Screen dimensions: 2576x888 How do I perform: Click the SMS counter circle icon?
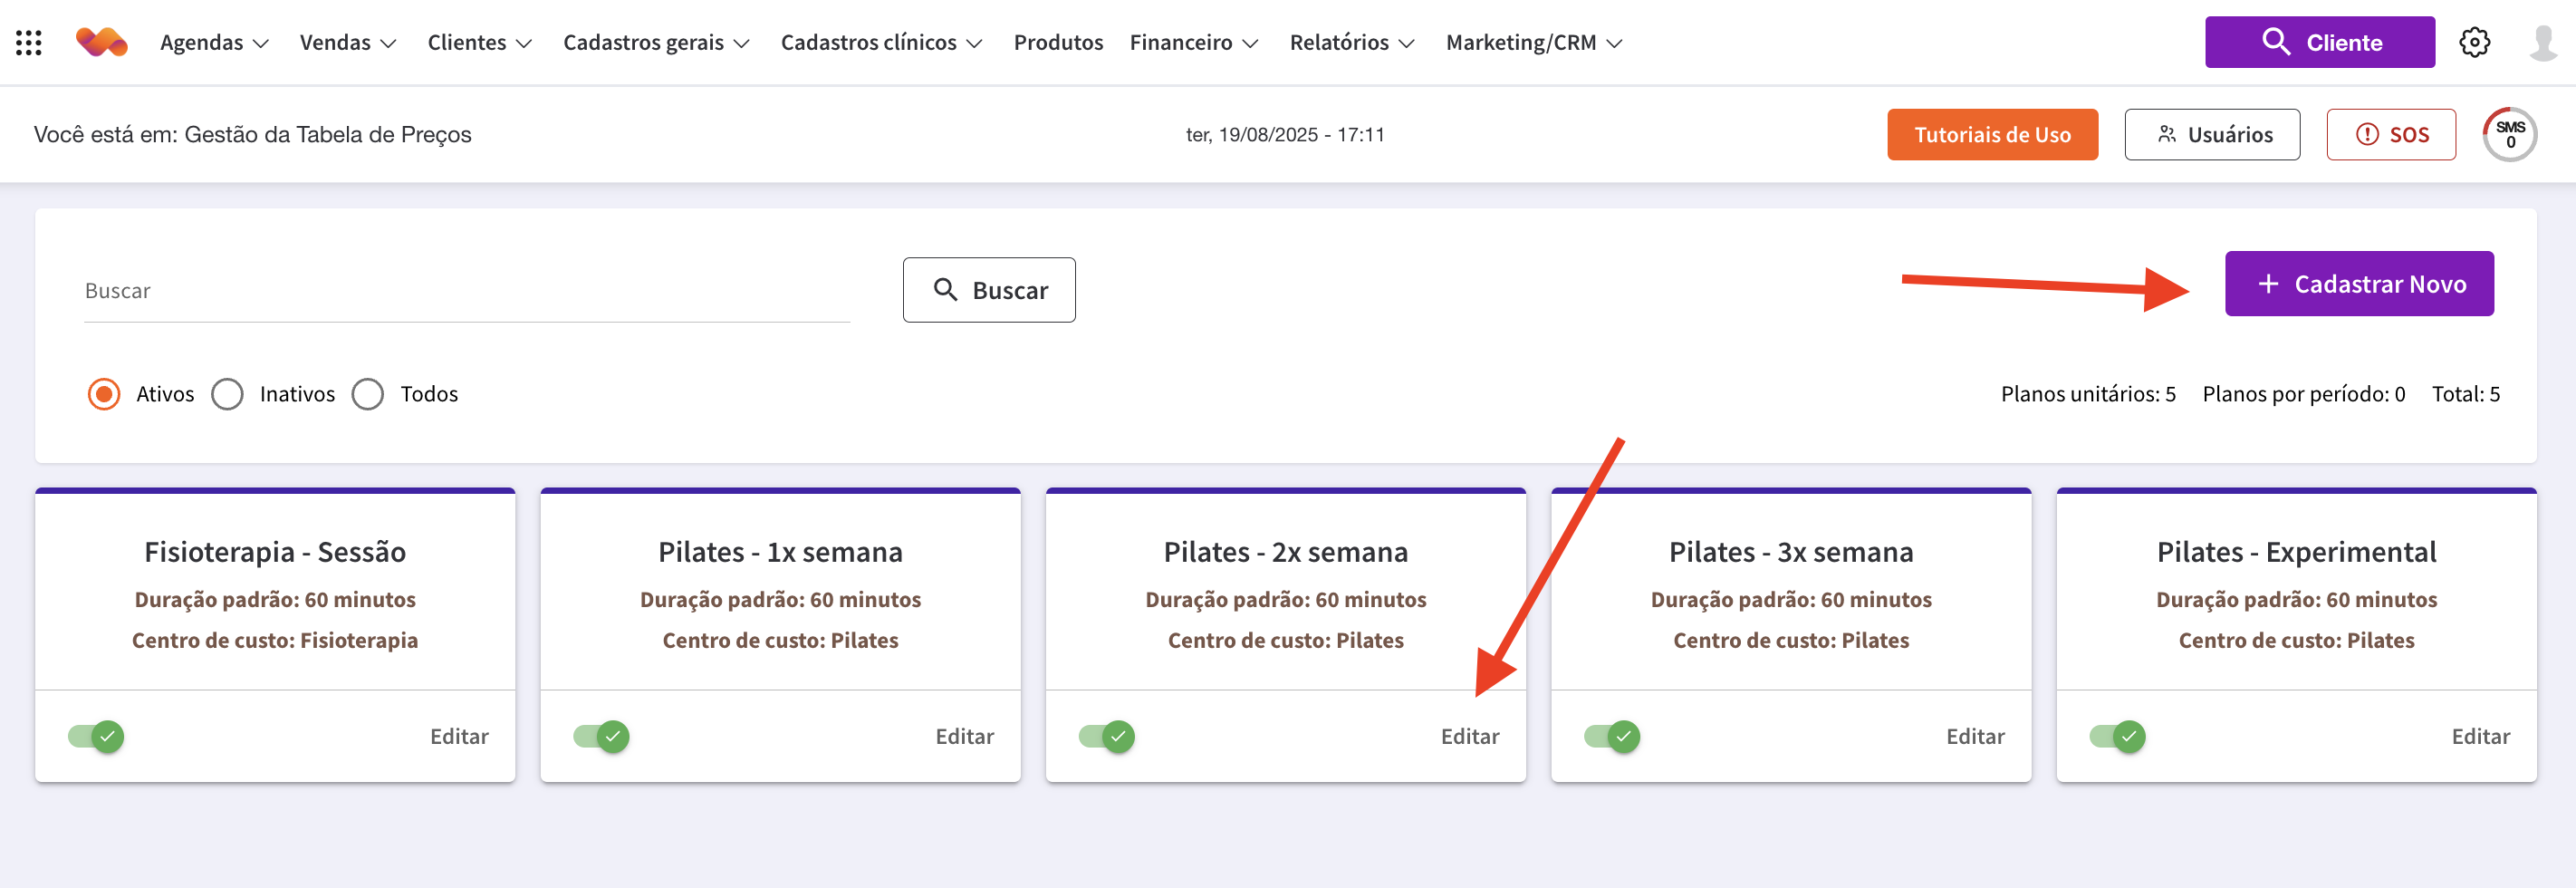click(2509, 134)
